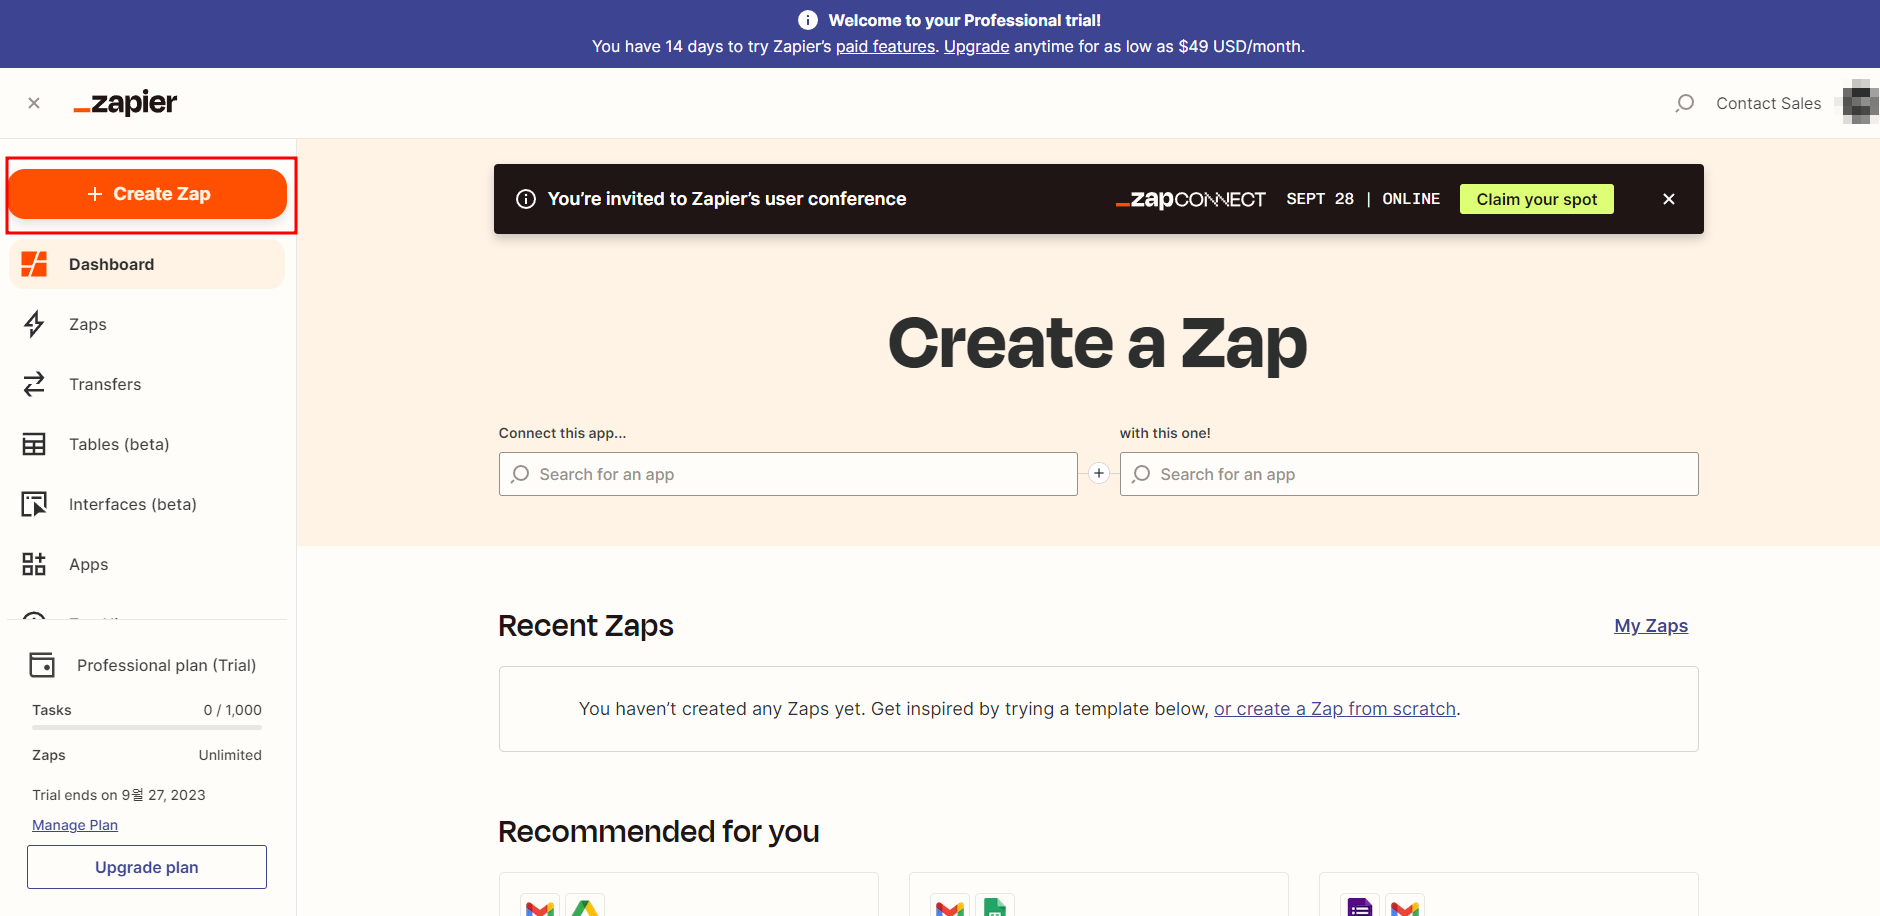This screenshot has width=1880, height=916.
Task: Click magnifier icon in first app field
Action: pyautogui.click(x=520, y=474)
